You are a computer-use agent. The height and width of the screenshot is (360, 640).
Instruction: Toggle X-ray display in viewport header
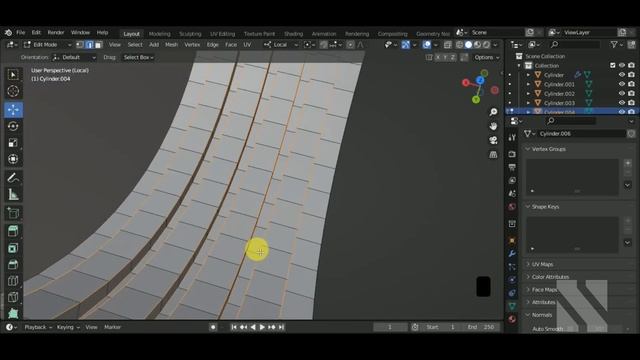(448, 45)
